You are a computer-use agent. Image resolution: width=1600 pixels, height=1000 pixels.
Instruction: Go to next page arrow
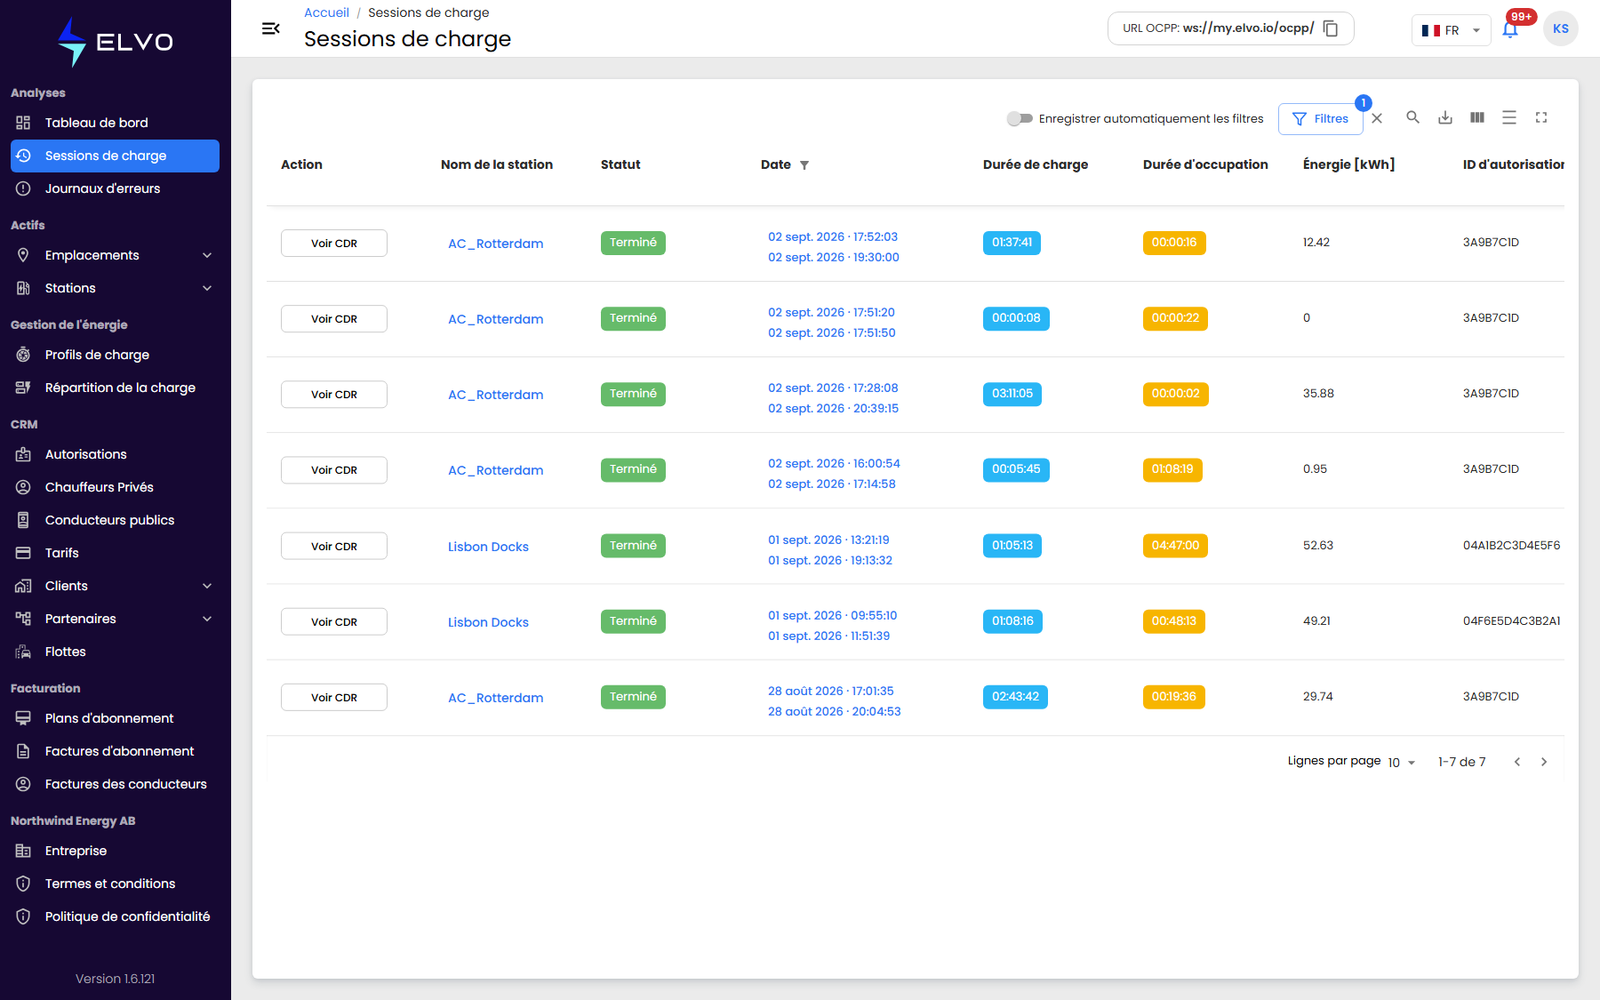coord(1544,762)
